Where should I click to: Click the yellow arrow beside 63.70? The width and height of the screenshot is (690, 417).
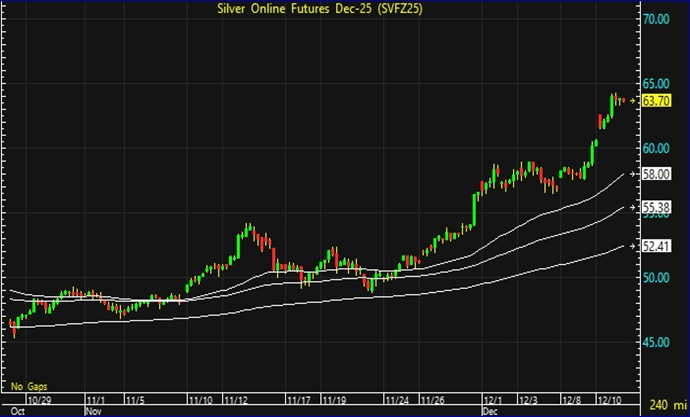634,101
